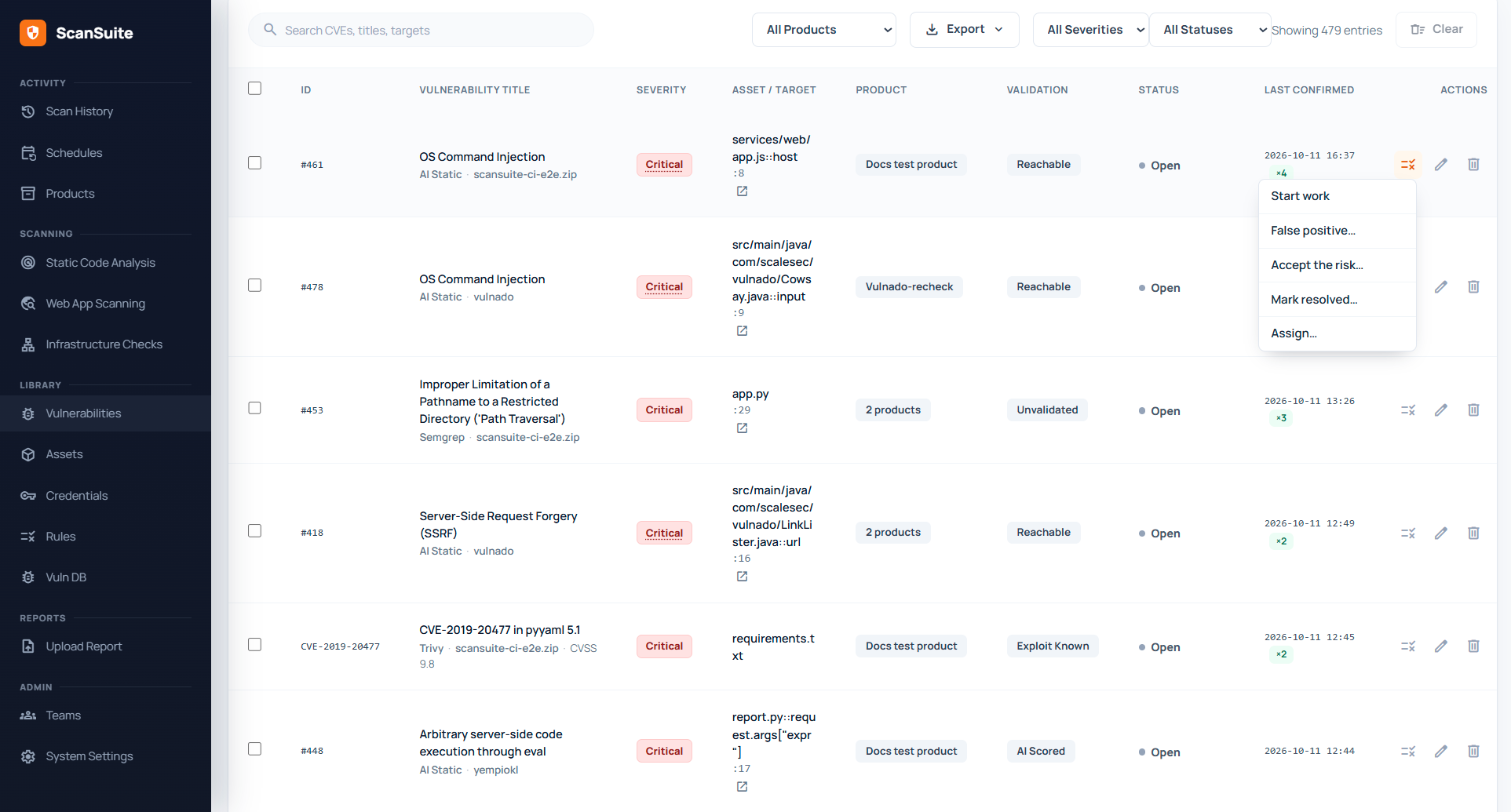1511x812 pixels.
Task: Open Vuln DB in the sidebar
Action: pyautogui.click(x=105, y=577)
